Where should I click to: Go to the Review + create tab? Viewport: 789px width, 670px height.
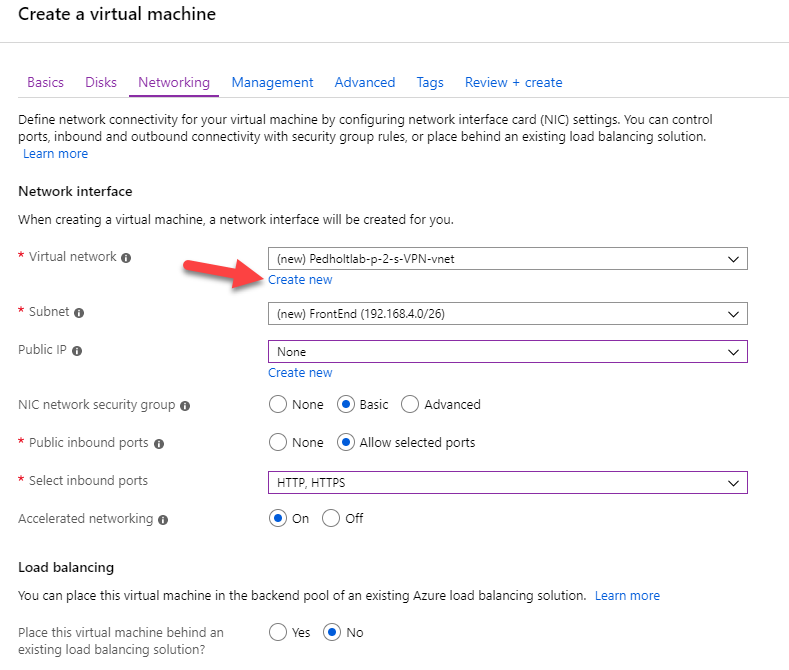(513, 82)
